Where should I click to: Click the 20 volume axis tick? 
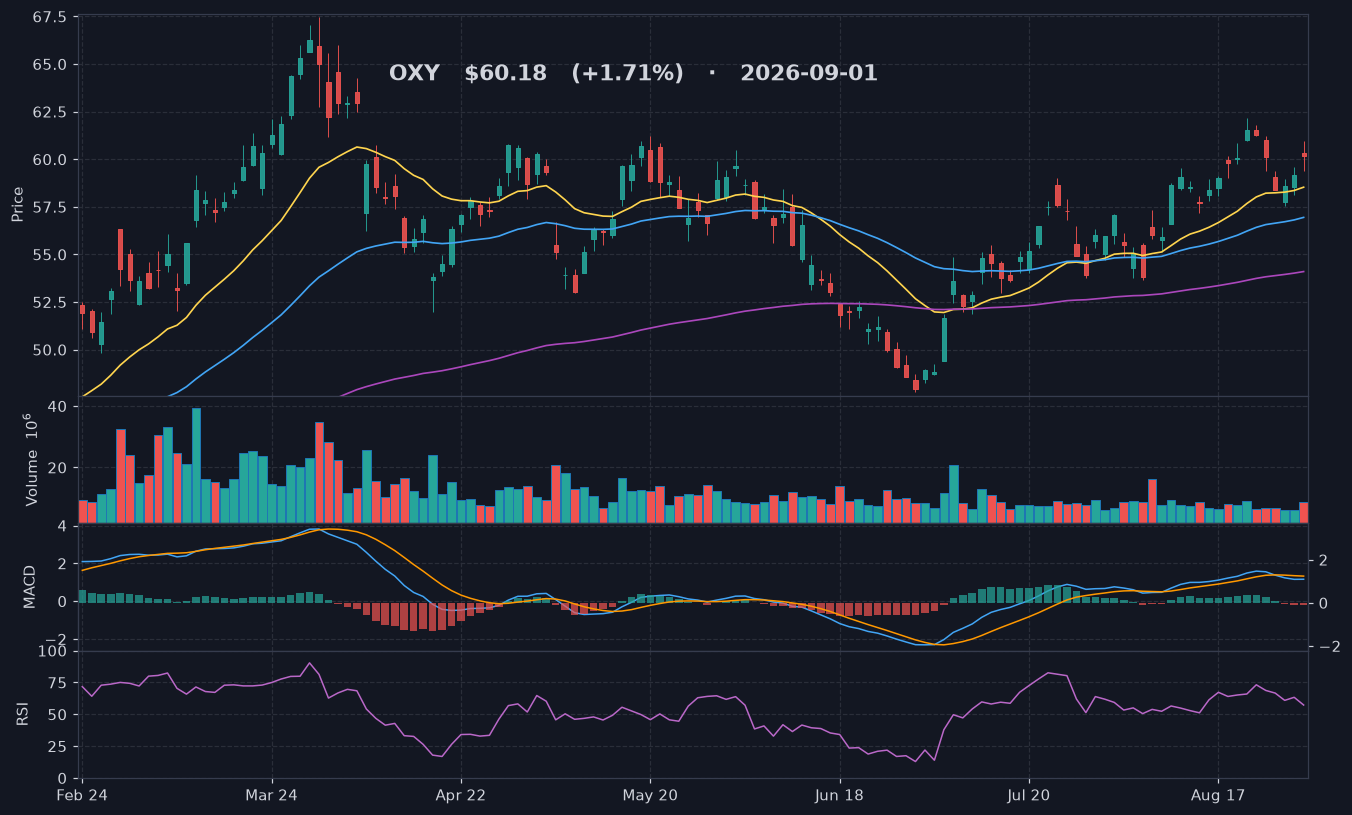click(x=58, y=468)
